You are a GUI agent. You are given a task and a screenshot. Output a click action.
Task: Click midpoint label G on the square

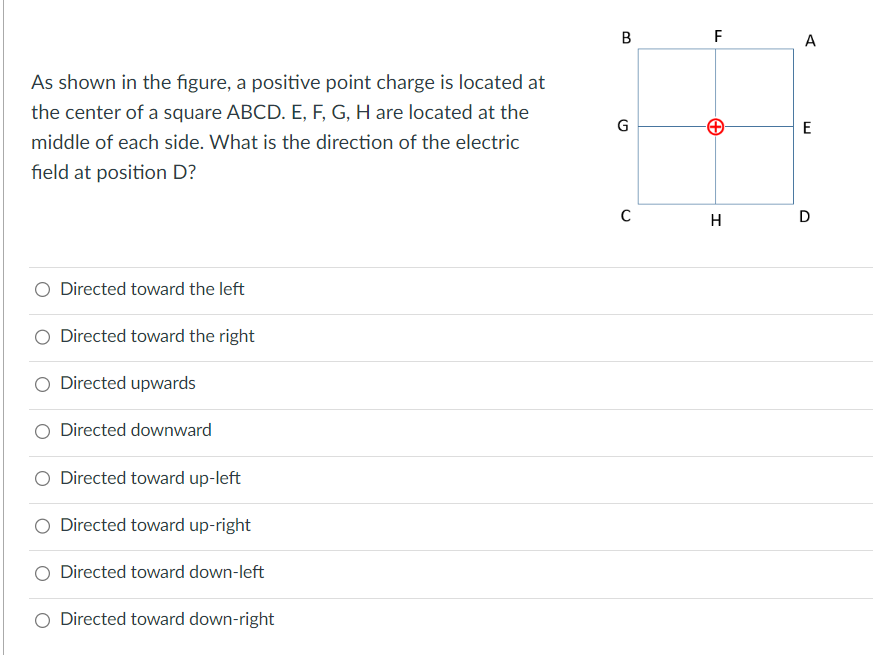(x=621, y=126)
